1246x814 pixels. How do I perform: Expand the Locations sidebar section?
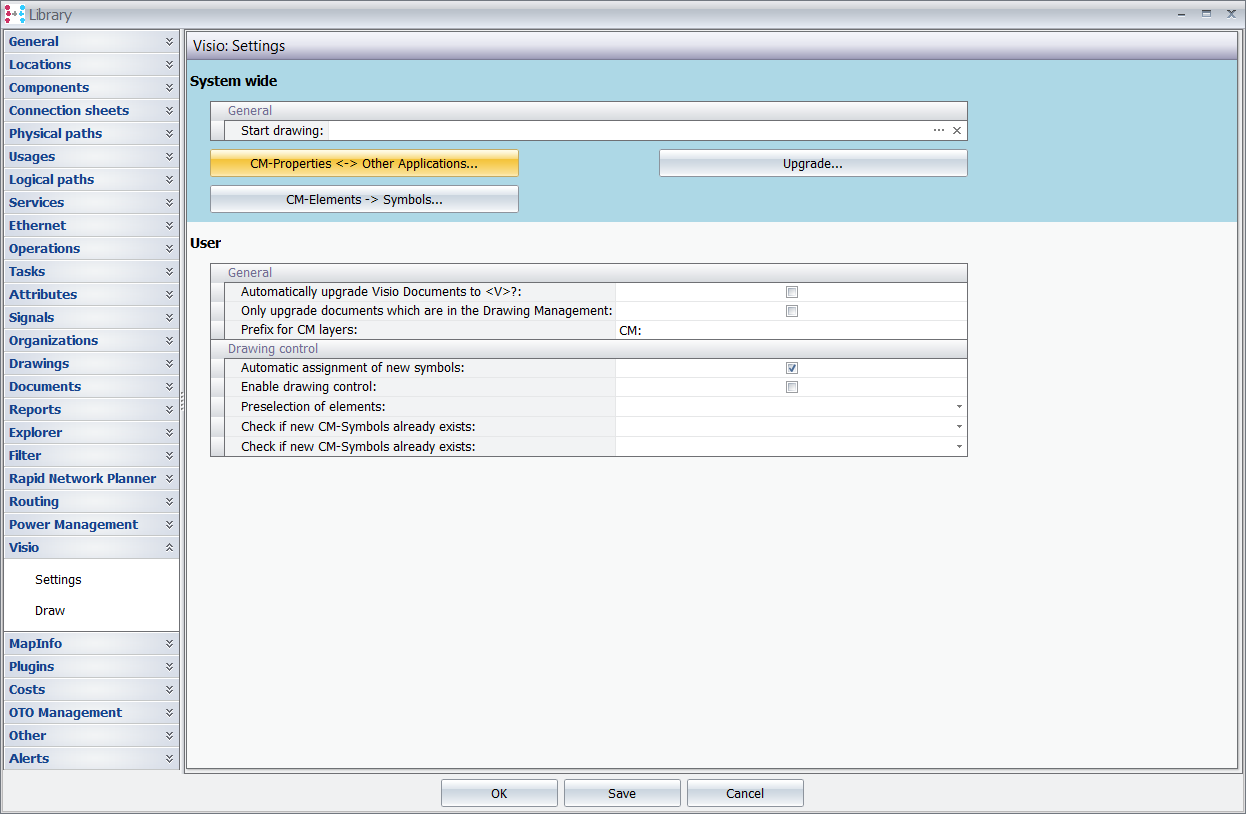(91, 65)
